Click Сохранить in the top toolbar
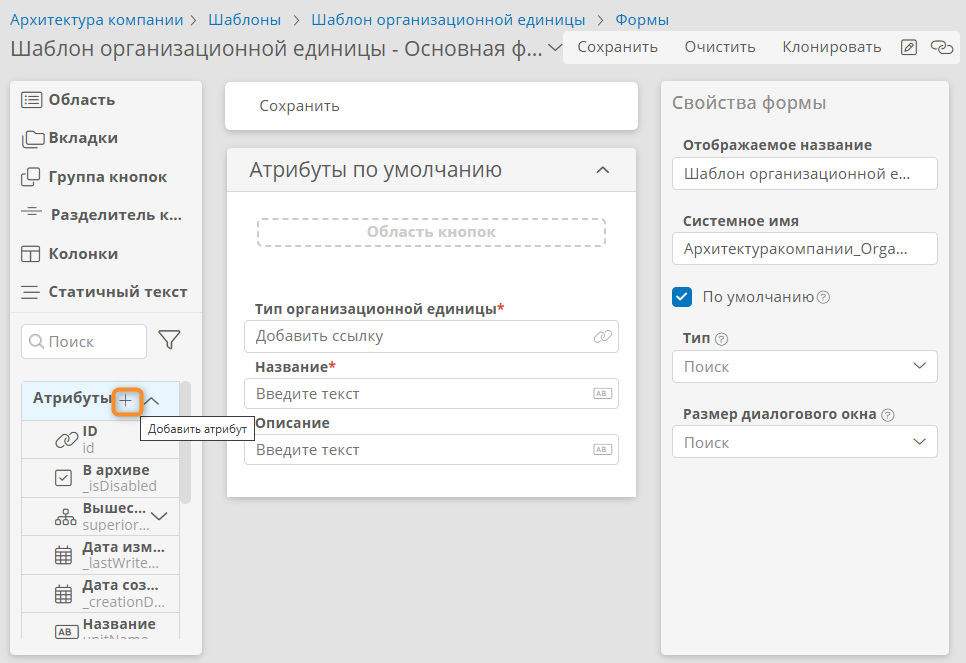 617,47
